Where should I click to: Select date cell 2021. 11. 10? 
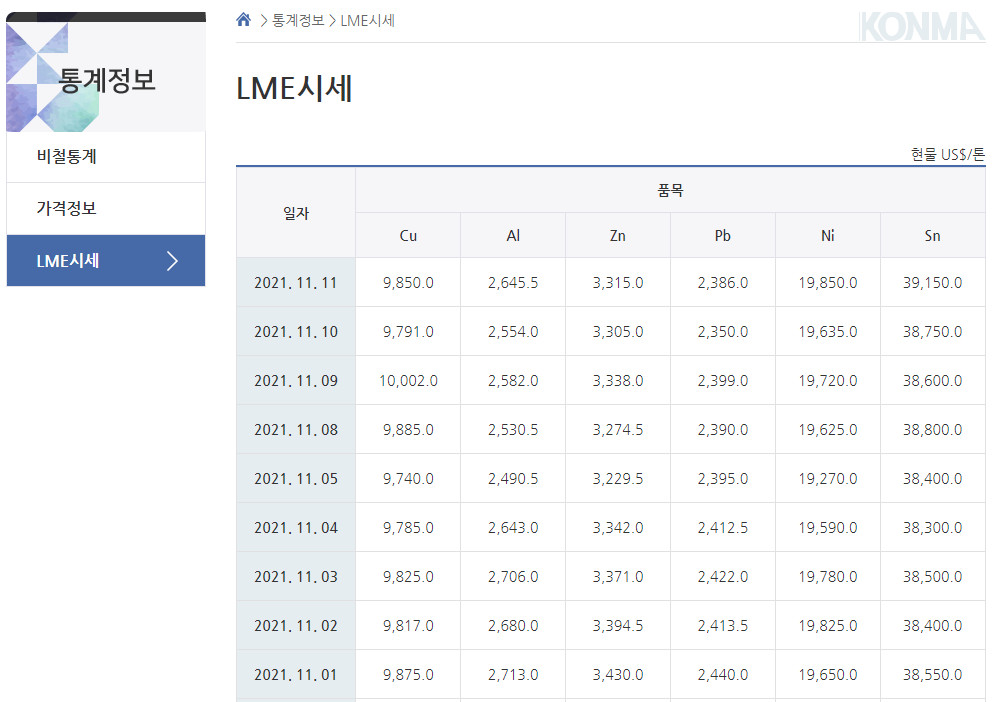point(296,332)
